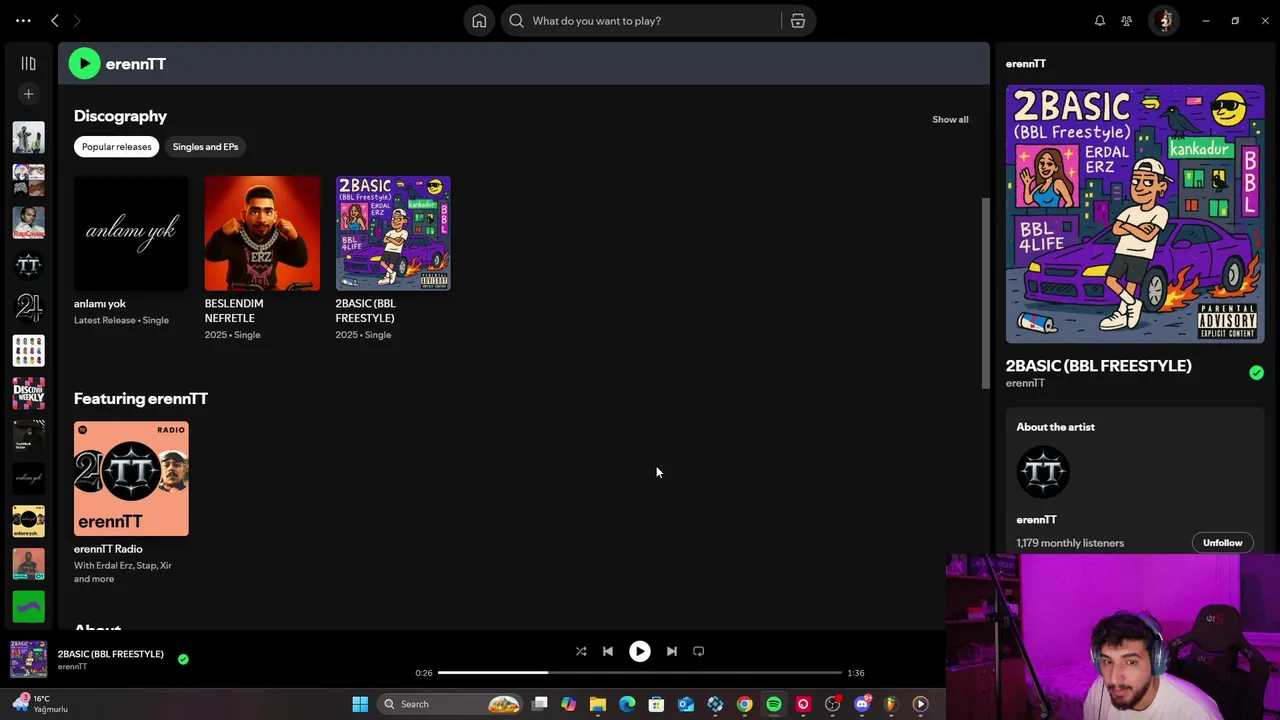
Task: Open the Friend Activity icon
Action: click(1127, 20)
